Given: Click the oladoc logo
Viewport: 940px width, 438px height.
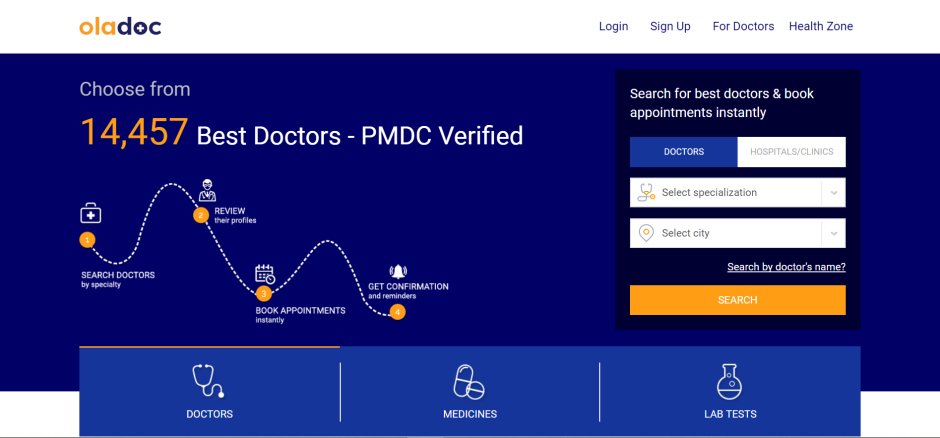Looking at the screenshot, I should coord(120,27).
